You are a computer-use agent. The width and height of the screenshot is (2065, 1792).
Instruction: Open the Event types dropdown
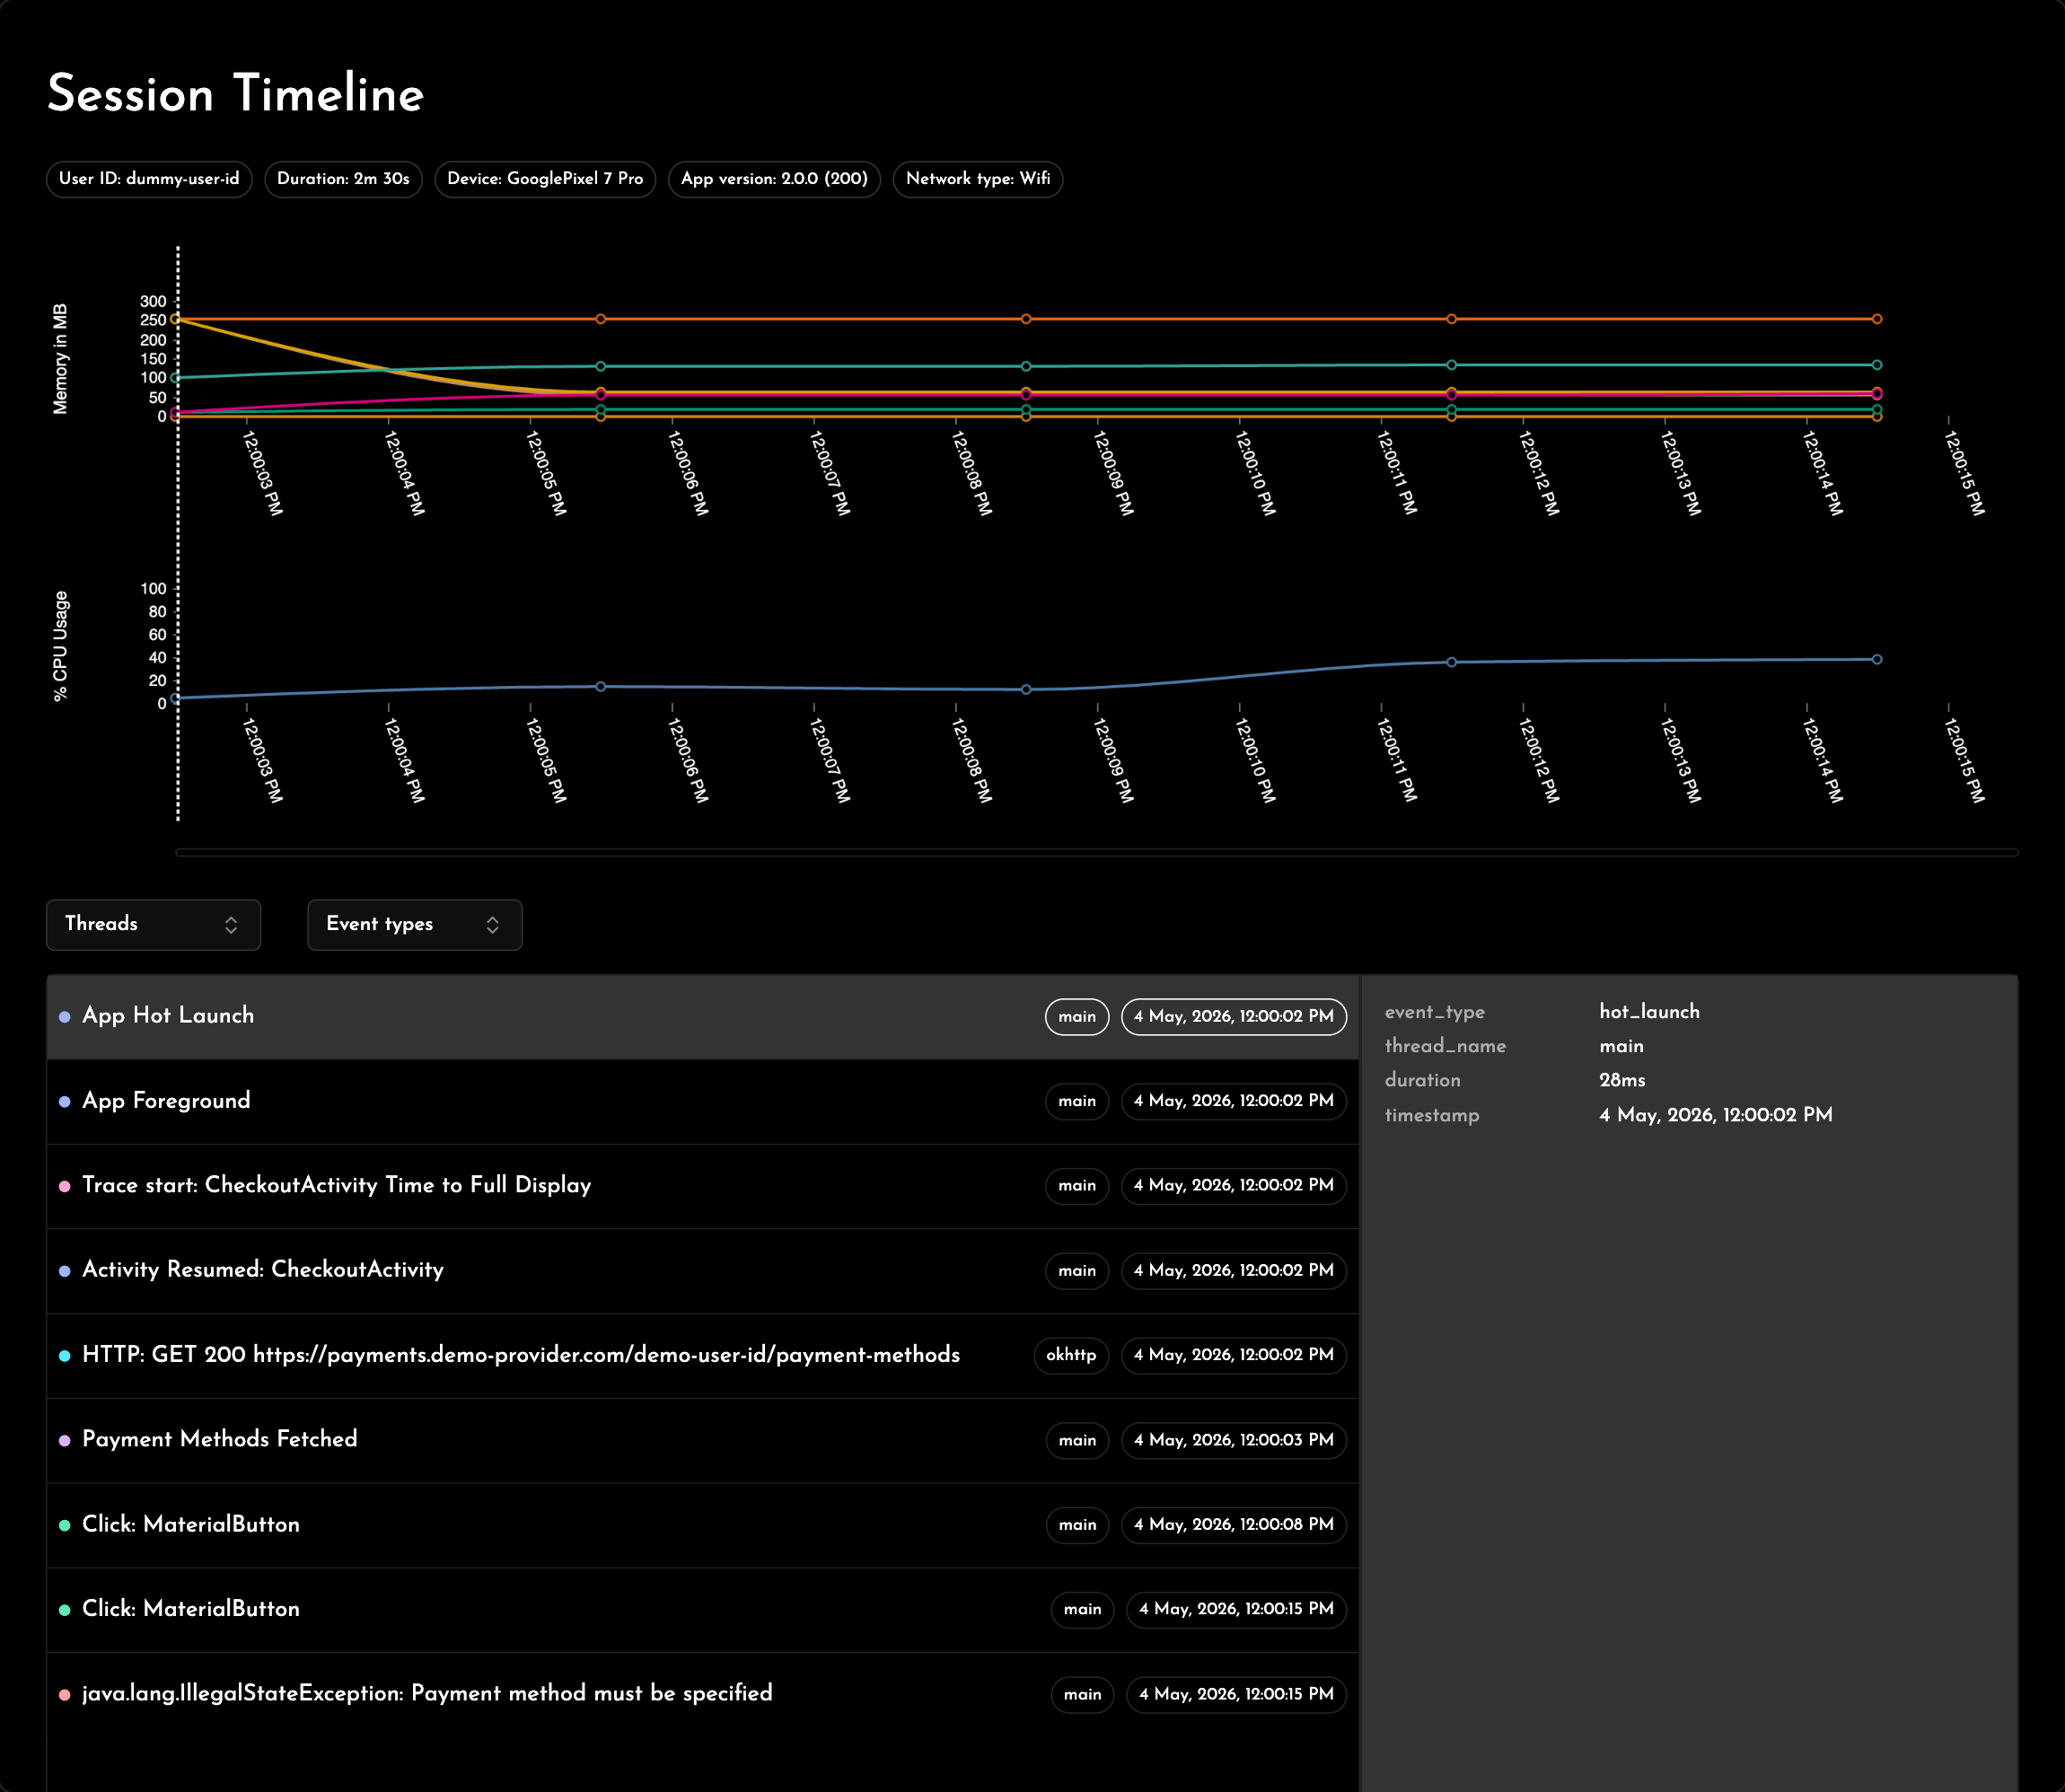pos(414,924)
